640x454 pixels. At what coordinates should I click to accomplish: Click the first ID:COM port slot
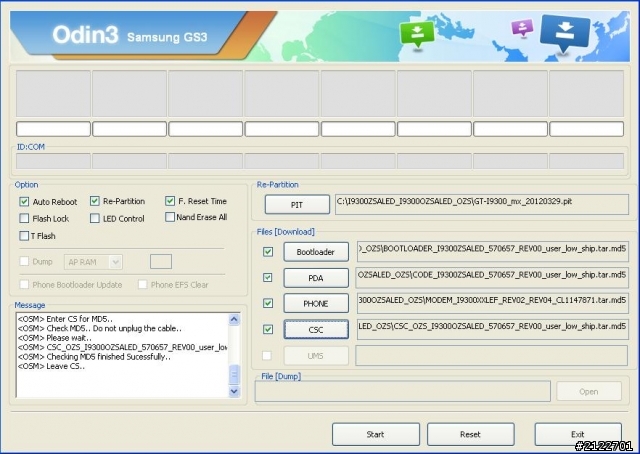[53, 161]
